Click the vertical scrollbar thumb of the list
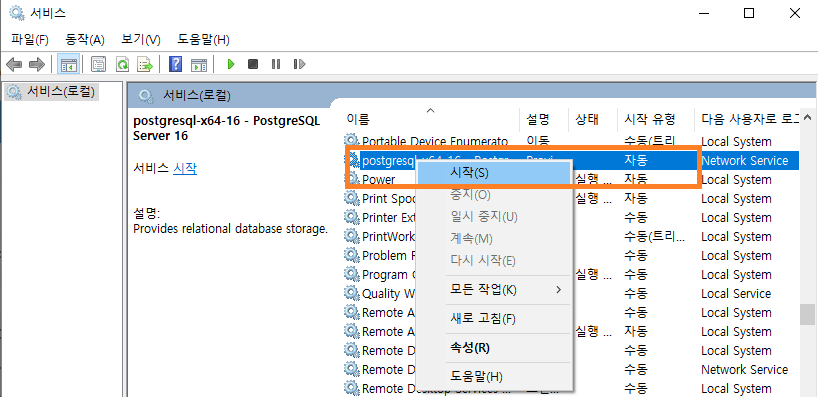The width and height of the screenshot is (818, 397). [x=808, y=314]
